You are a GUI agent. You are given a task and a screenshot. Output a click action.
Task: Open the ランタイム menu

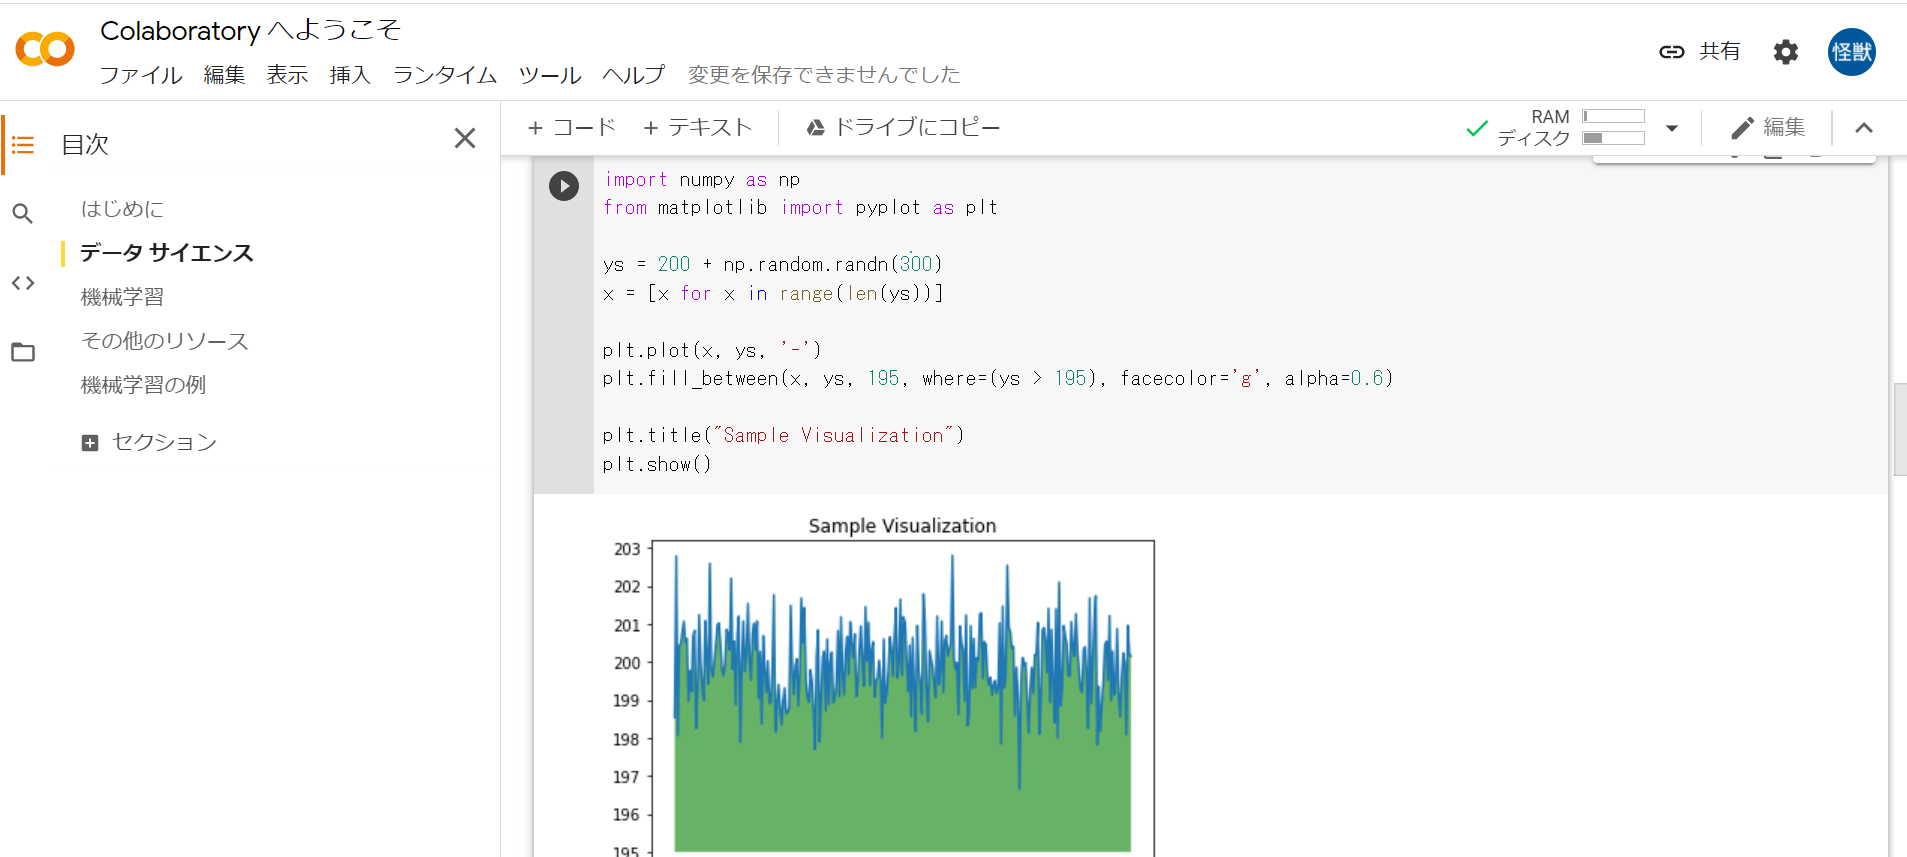pos(445,75)
